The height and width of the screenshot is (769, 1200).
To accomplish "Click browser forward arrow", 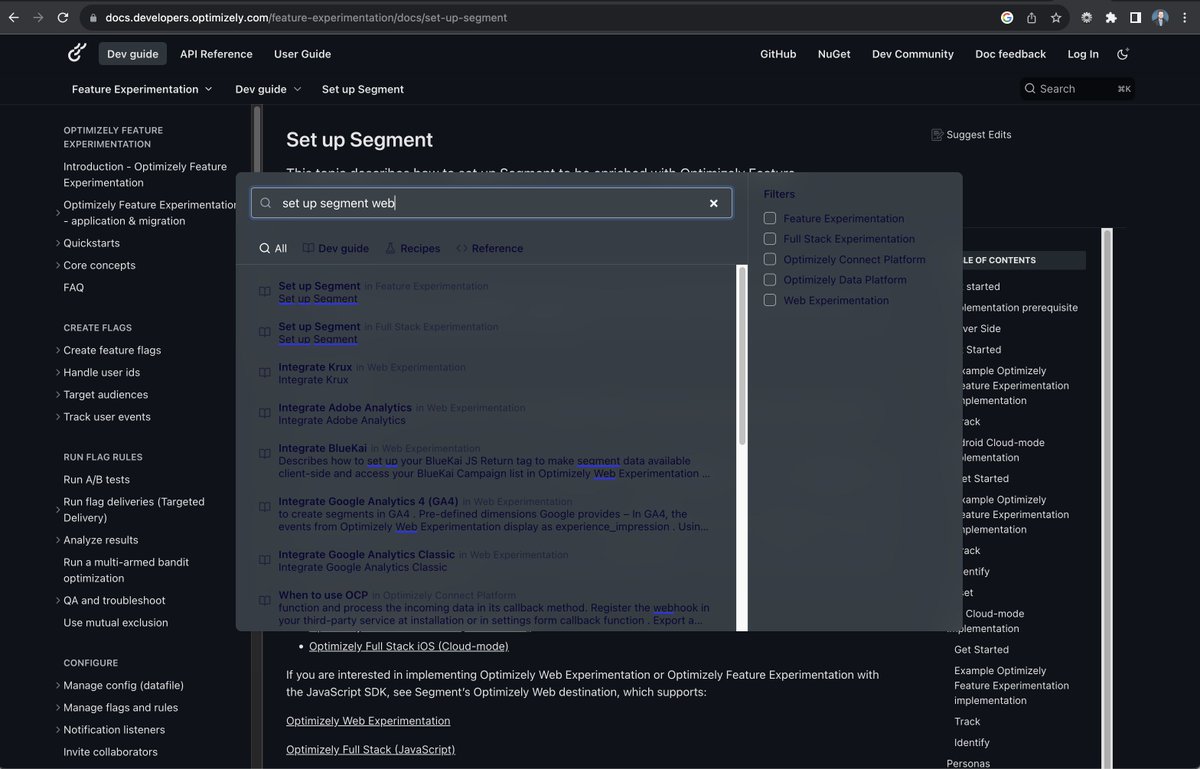I will tap(39, 18).
